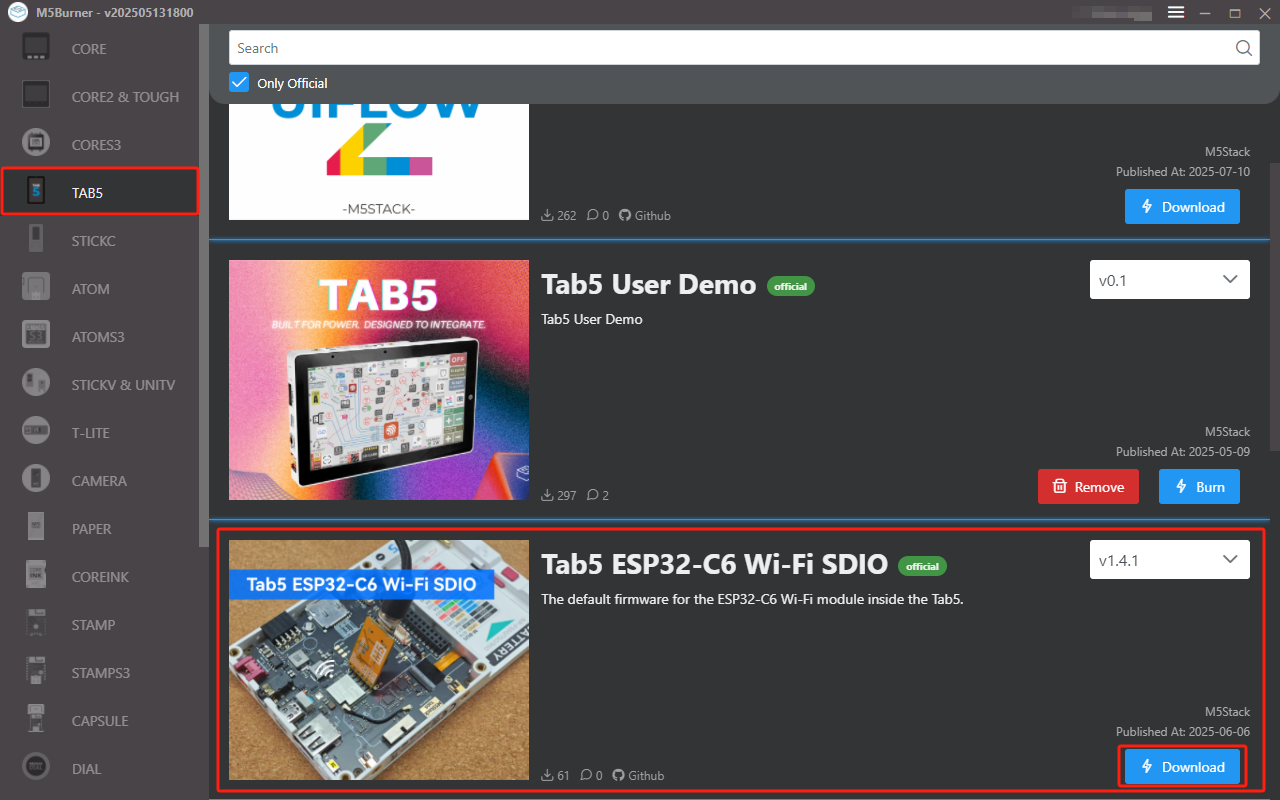This screenshot has width=1280, height=800.
Task: Download Tab5 ESP32-C6 Wi-Fi SDIO firmware
Action: click(1182, 767)
